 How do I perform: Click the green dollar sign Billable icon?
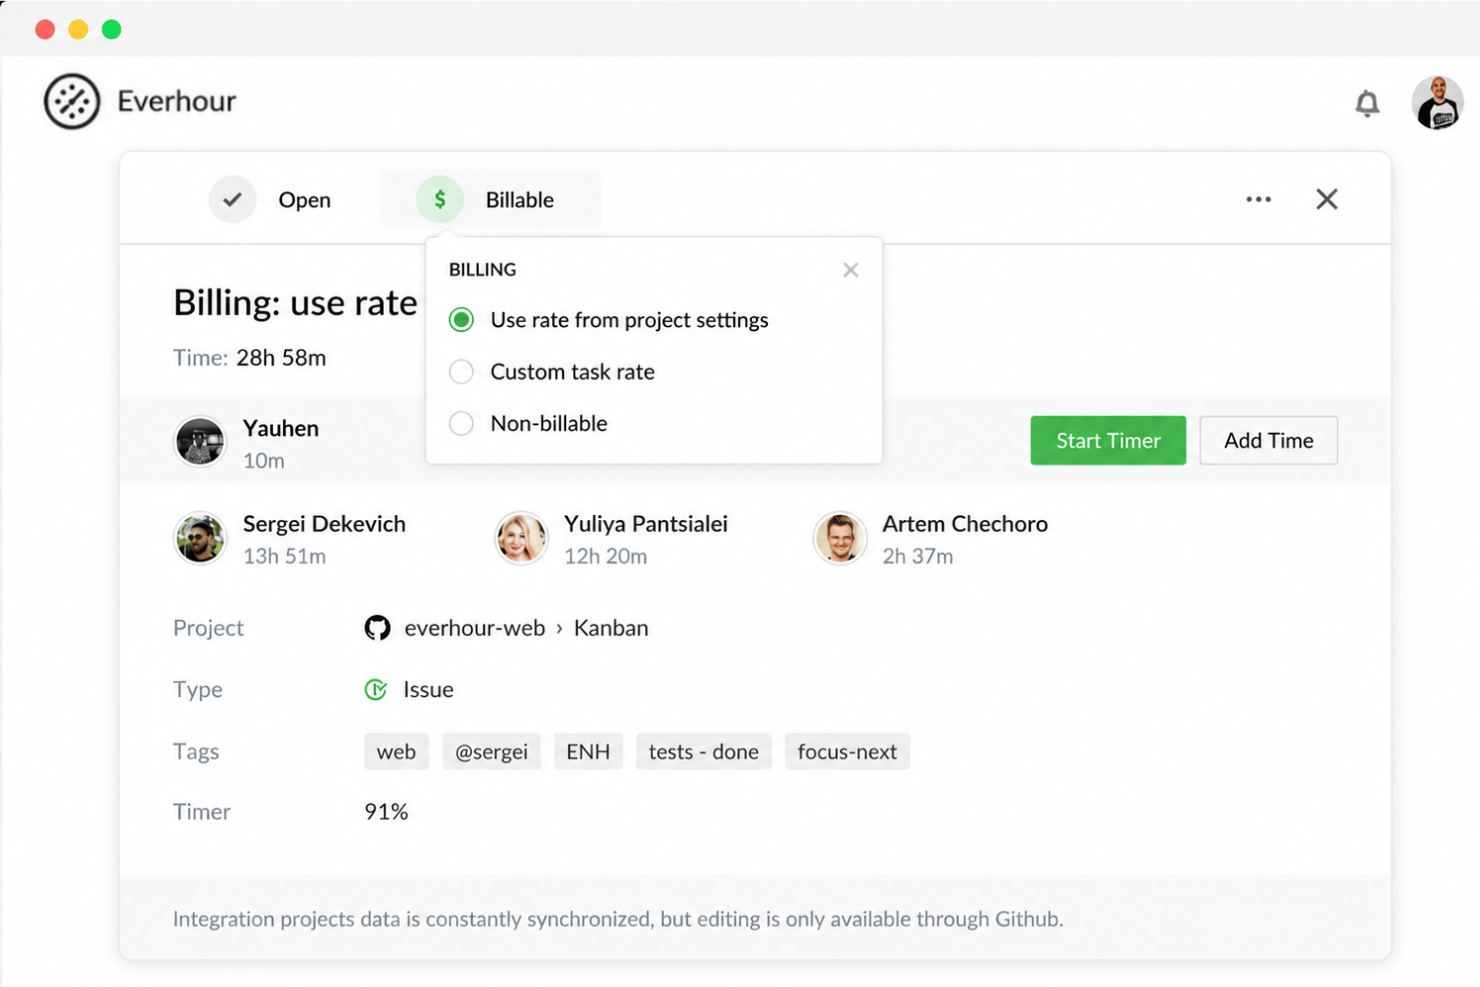click(440, 199)
